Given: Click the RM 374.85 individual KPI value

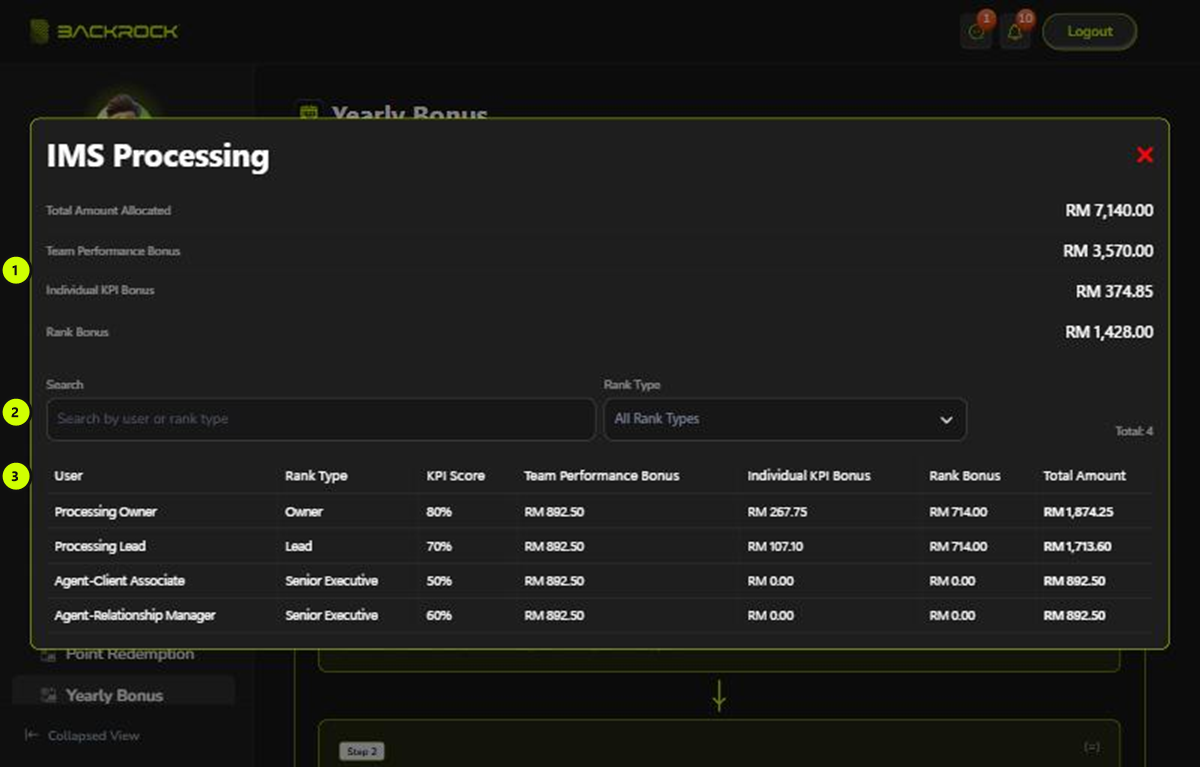Looking at the screenshot, I should 1115,291.
